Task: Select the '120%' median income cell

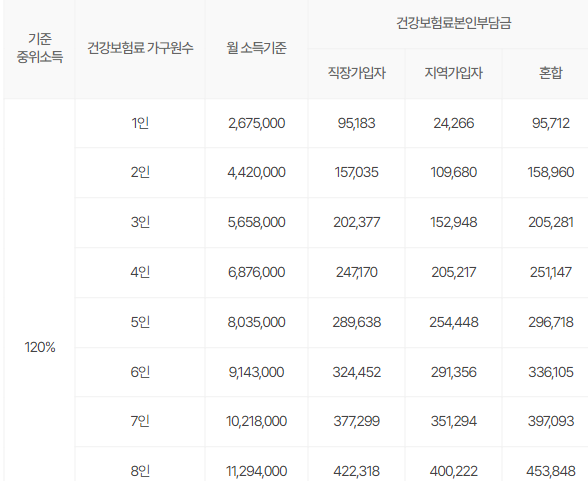Action: pos(40,348)
